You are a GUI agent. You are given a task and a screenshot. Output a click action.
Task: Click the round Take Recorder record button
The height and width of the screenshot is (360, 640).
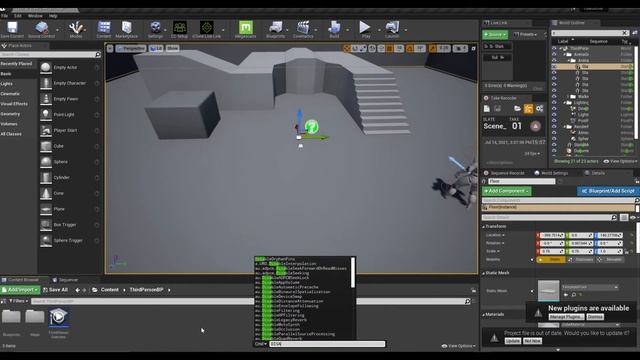click(536, 126)
